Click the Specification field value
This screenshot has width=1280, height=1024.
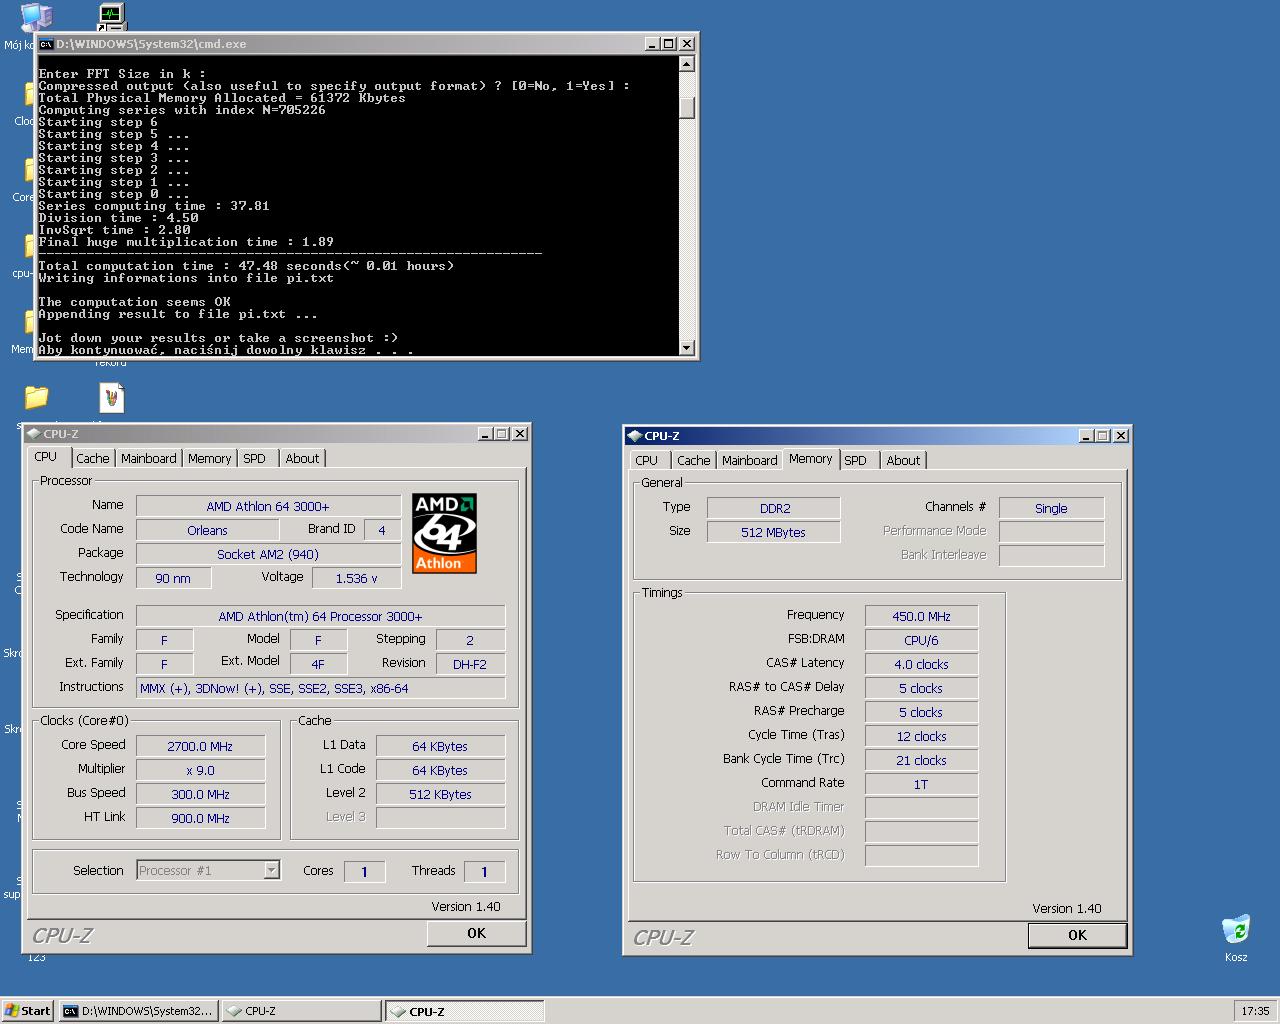click(x=320, y=616)
